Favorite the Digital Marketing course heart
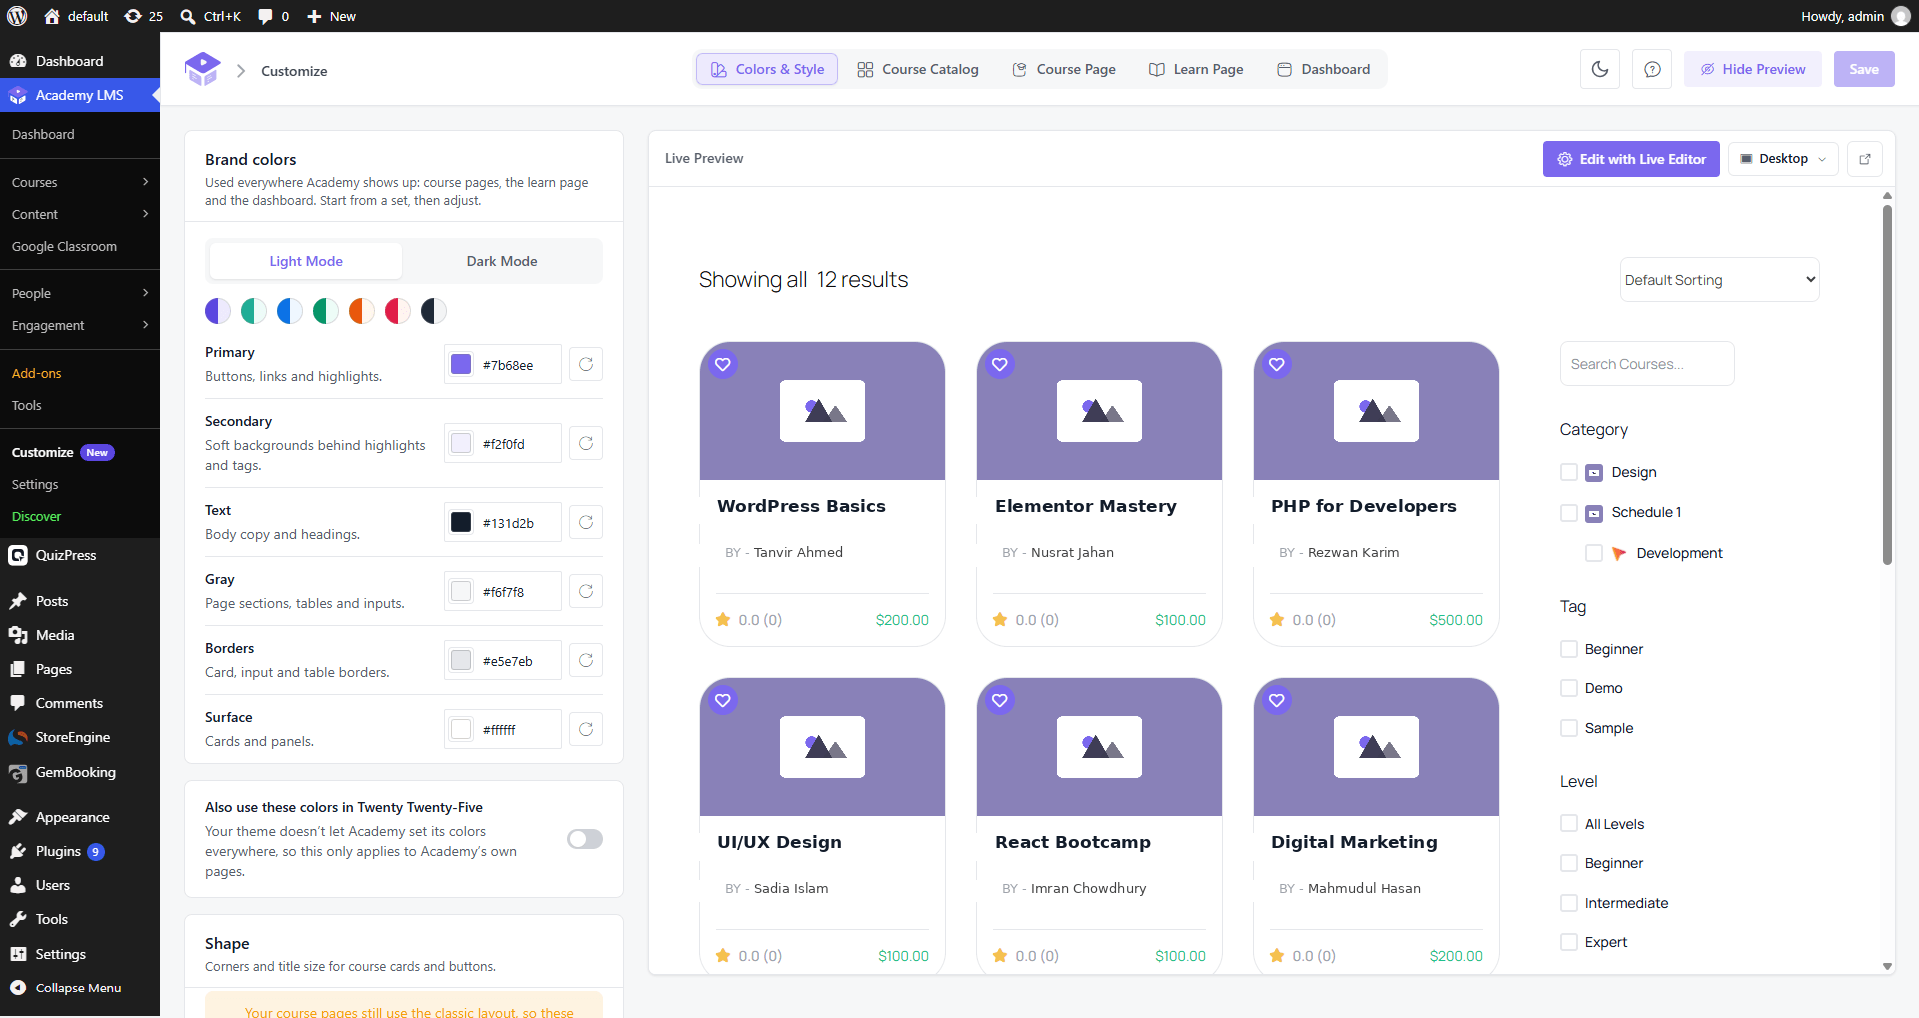The height and width of the screenshot is (1018, 1919). pos(1277,700)
